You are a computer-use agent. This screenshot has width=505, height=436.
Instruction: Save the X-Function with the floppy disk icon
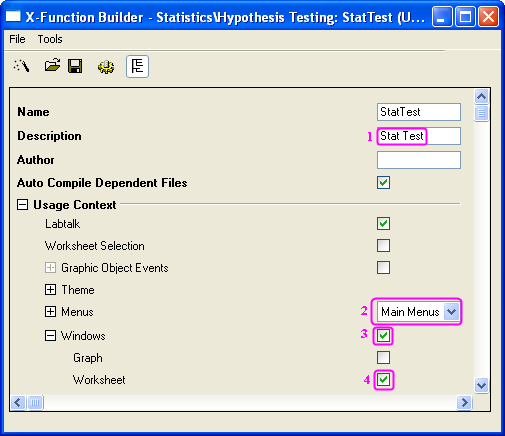pyautogui.click(x=75, y=66)
